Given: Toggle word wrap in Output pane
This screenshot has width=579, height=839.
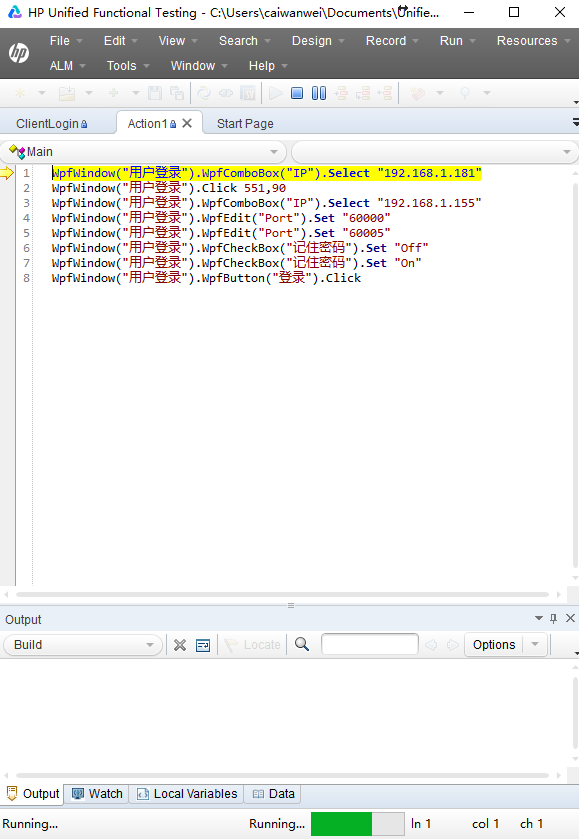Looking at the screenshot, I should (203, 645).
